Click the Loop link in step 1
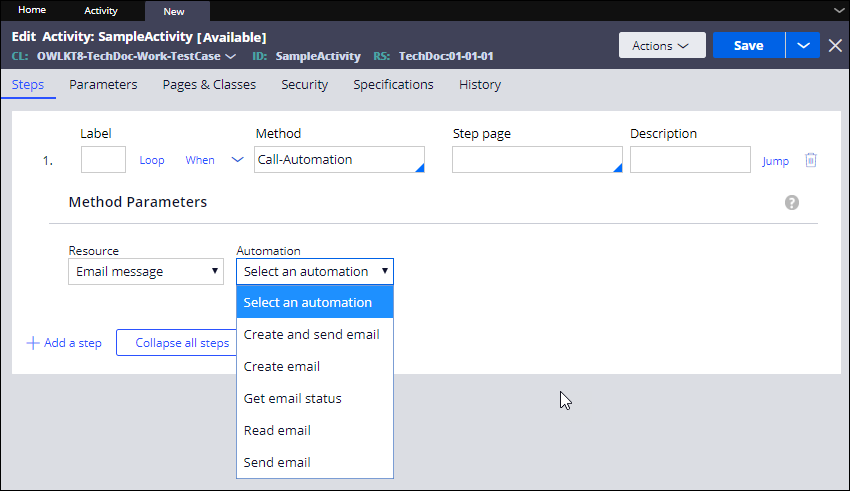The width and height of the screenshot is (850, 491). click(152, 160)
